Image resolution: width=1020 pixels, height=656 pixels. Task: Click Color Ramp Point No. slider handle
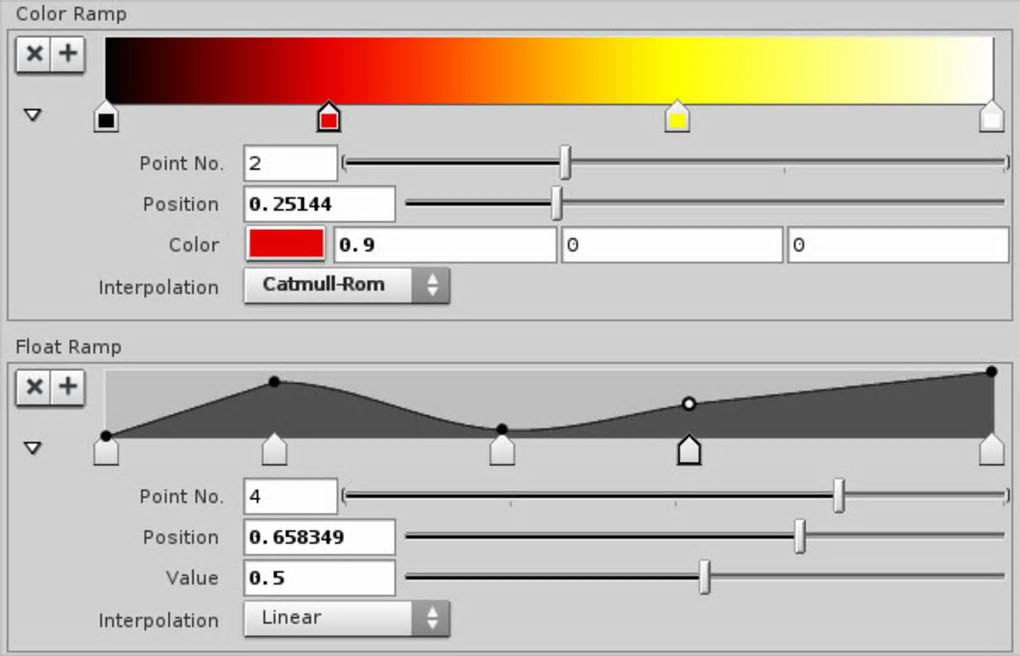[x=565, y=163]
